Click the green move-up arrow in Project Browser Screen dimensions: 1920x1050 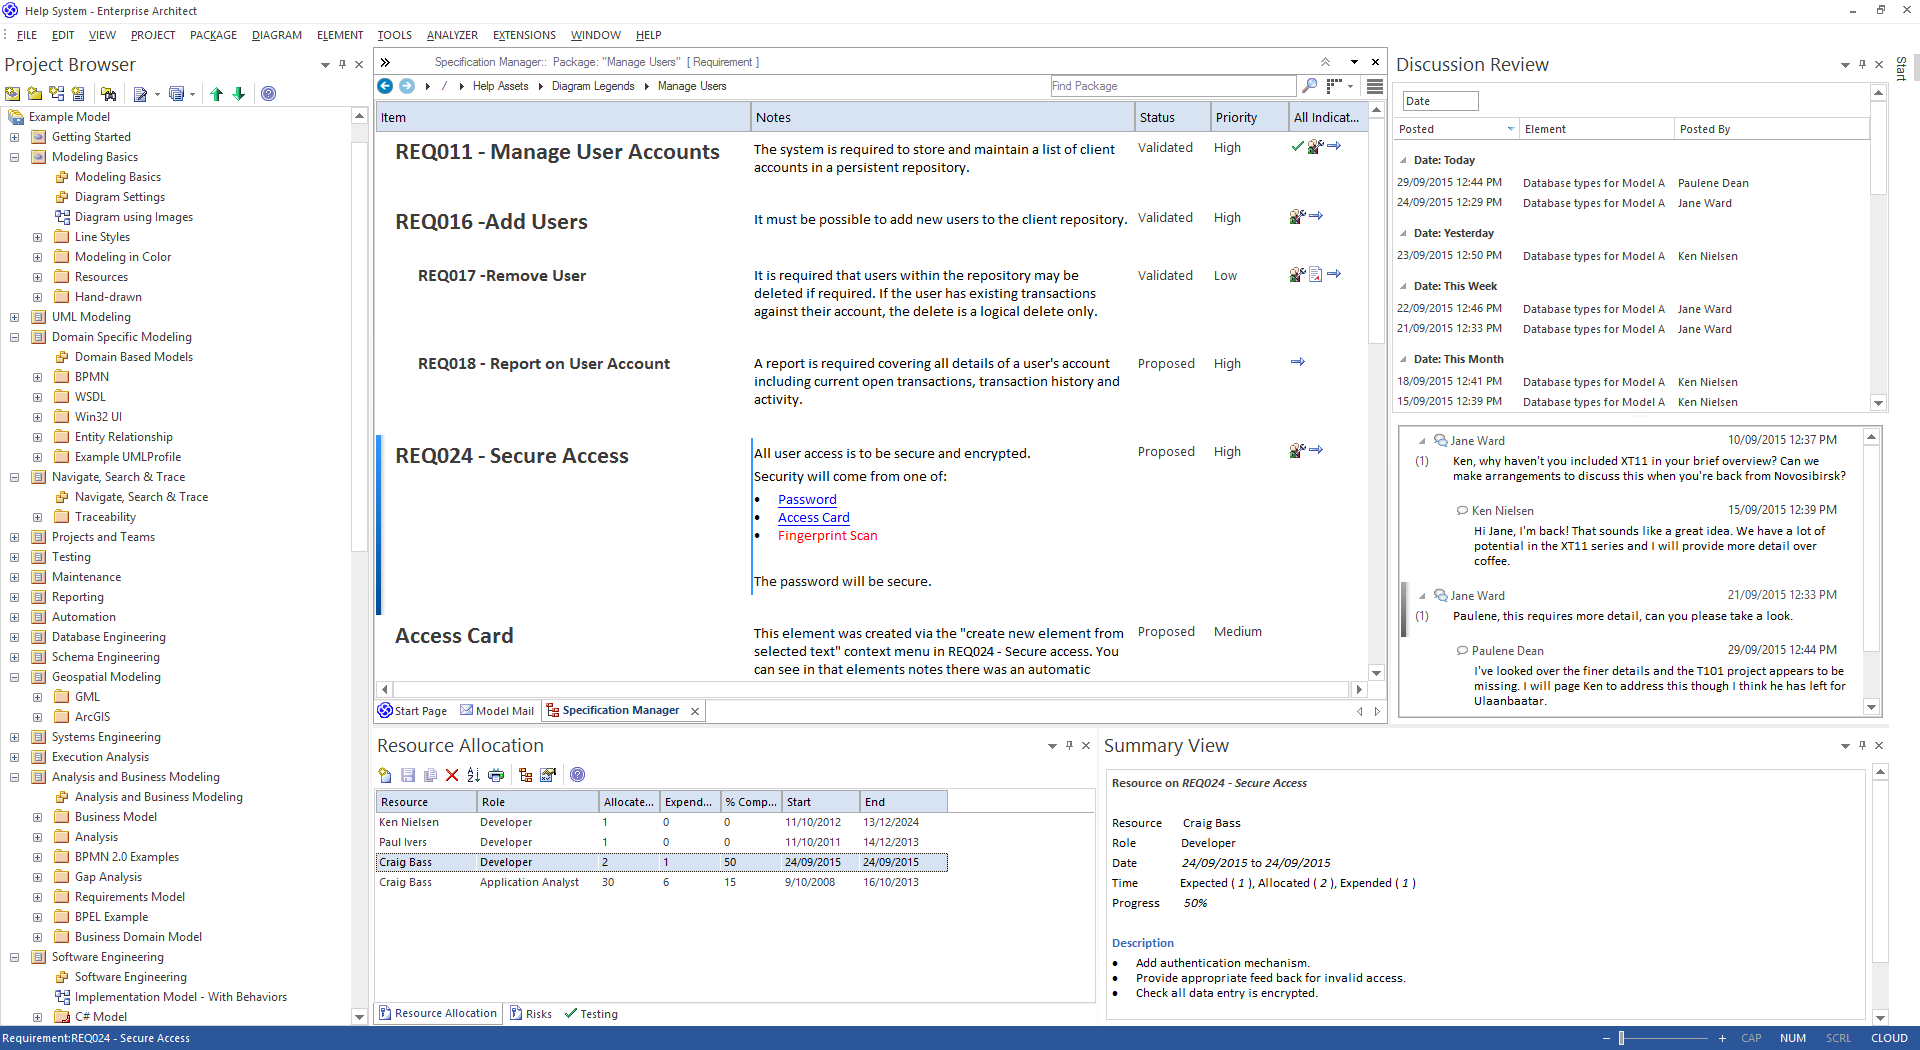pos(216,94)
